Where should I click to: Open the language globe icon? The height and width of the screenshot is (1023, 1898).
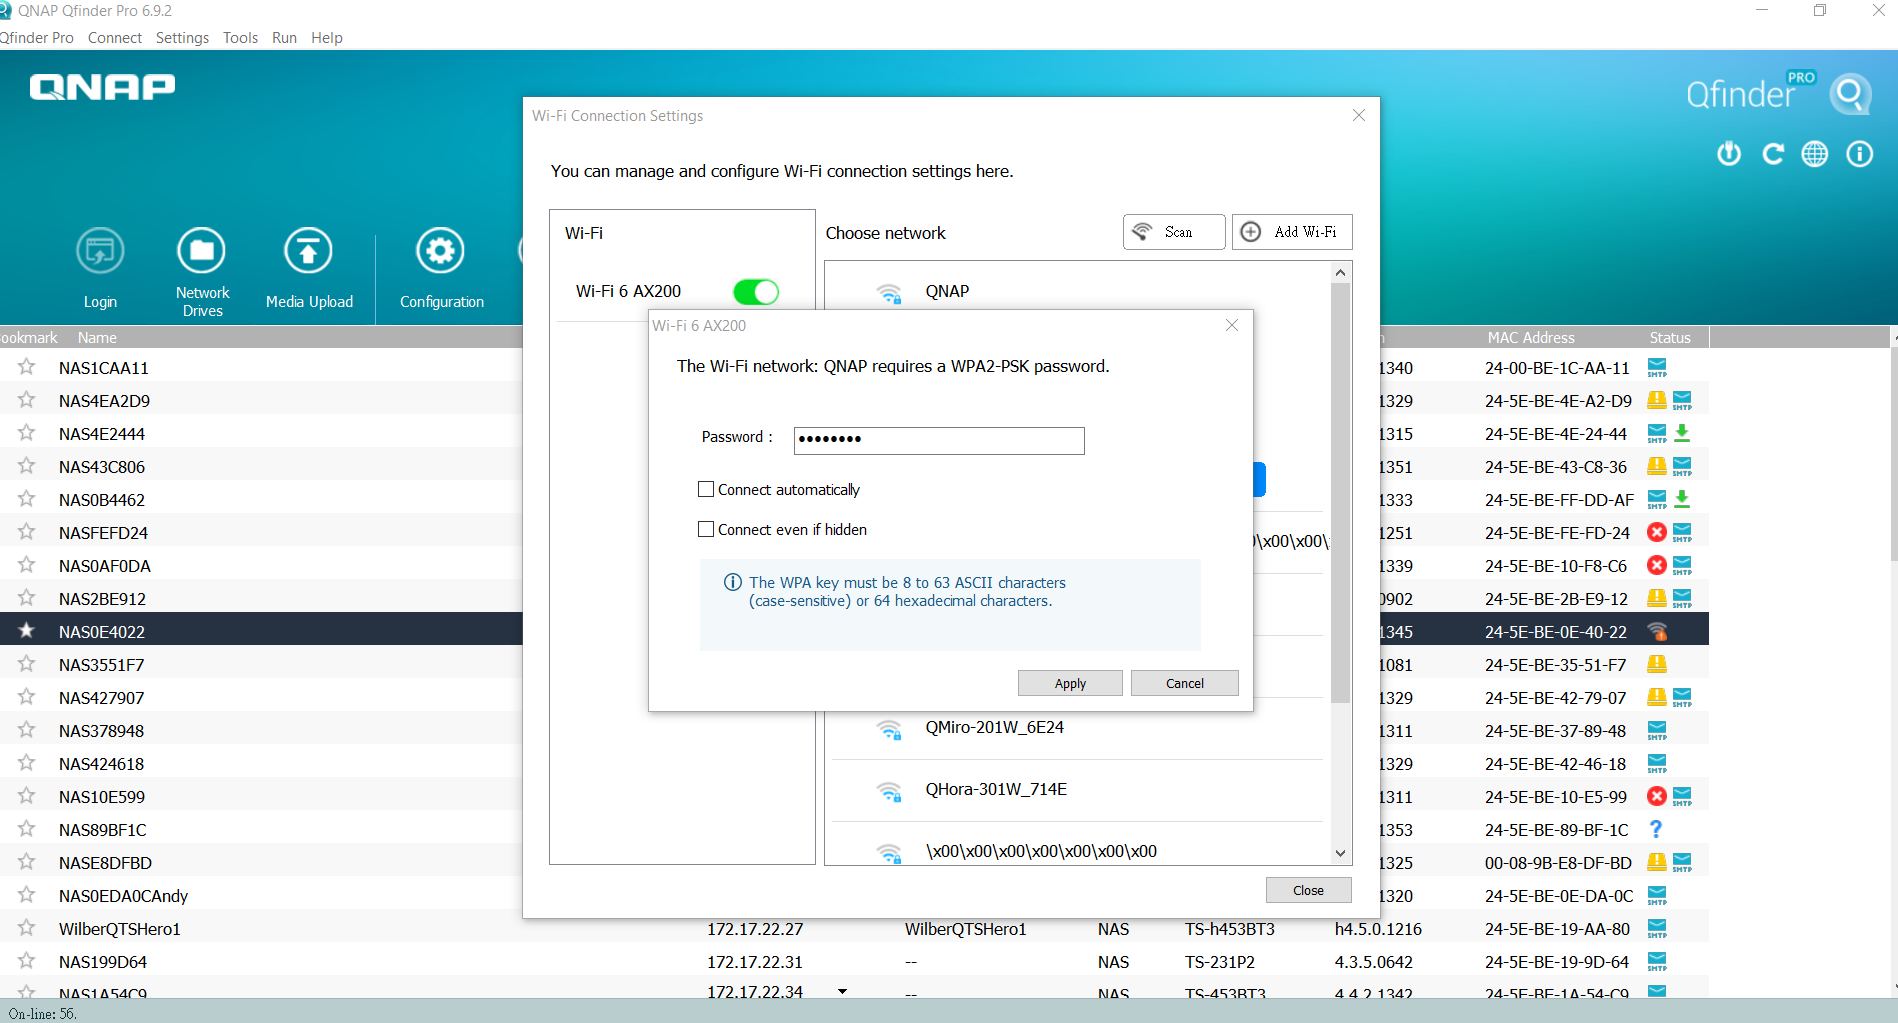(1815, 154)
